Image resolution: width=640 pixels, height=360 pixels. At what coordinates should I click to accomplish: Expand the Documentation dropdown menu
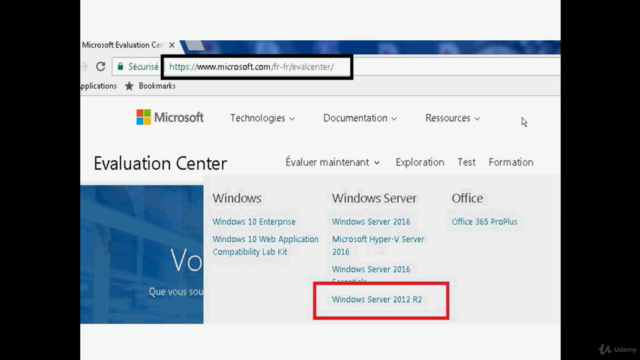click(x=360, y=118)
